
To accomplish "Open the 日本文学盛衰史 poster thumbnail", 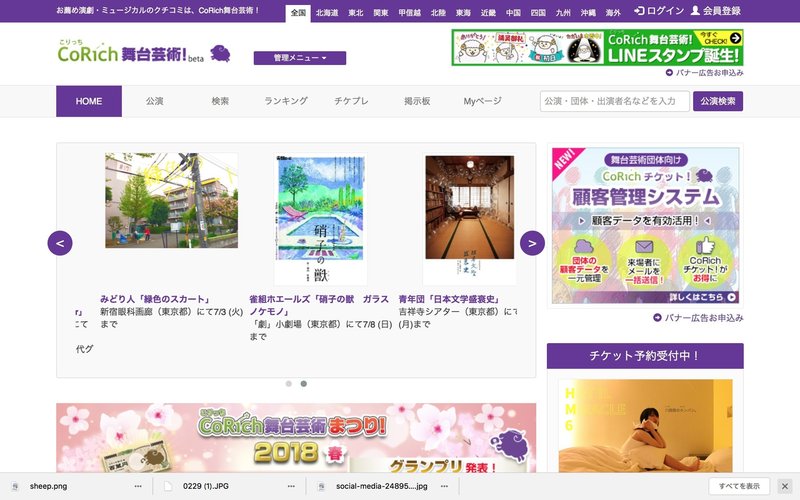I will pos(469,219).
